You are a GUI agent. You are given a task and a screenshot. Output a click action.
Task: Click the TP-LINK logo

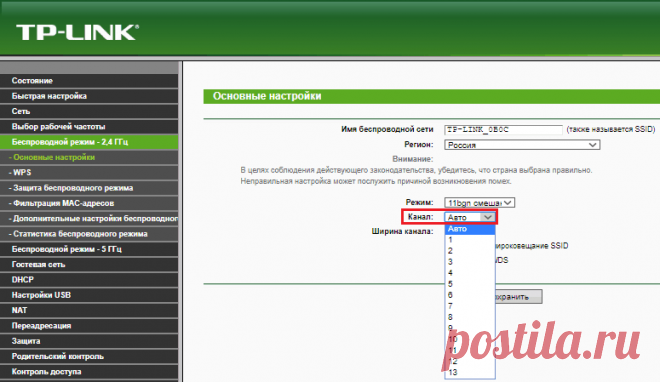[x=77, y=32]
